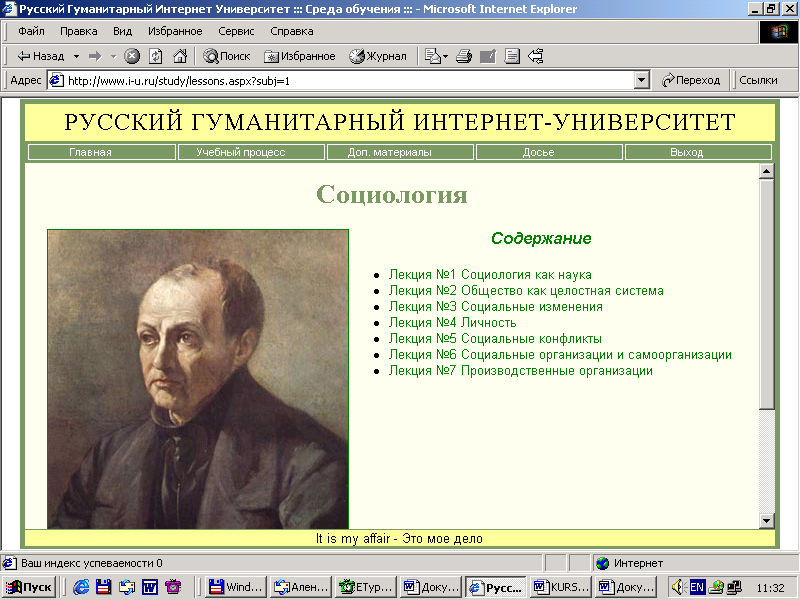Open the Пуск start menu

tap(30, 587)
